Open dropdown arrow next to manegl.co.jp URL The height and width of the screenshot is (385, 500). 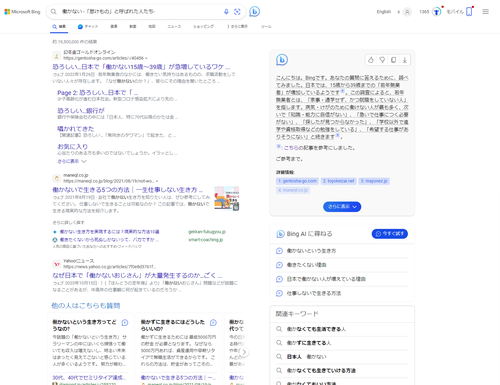coord(157,181)
